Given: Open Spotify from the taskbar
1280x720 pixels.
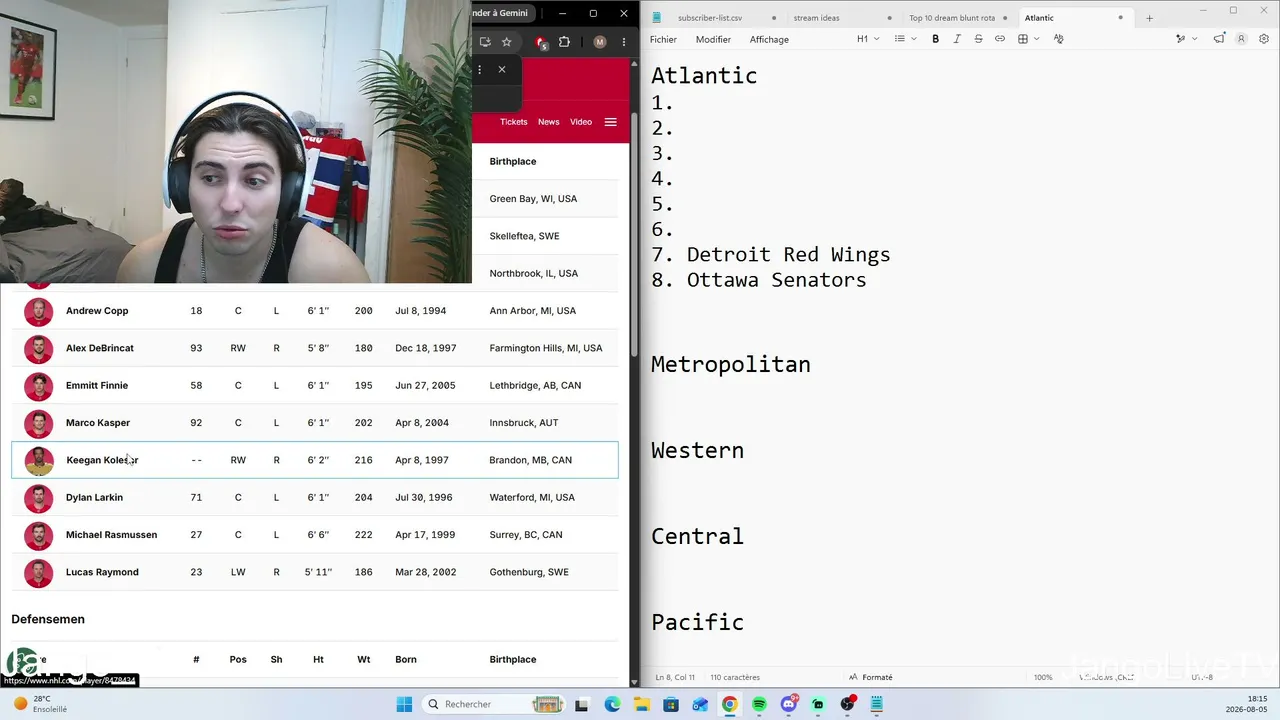Looking at the screenshot, I should point(759,704).
